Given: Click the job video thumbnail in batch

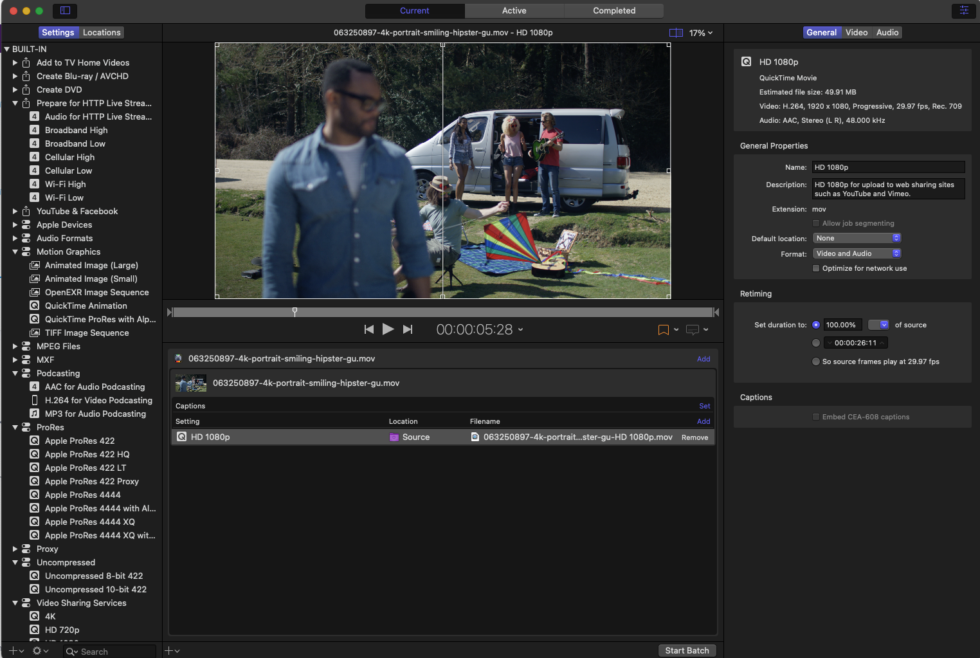Looking at the screenshot, I should click(191, 383).
